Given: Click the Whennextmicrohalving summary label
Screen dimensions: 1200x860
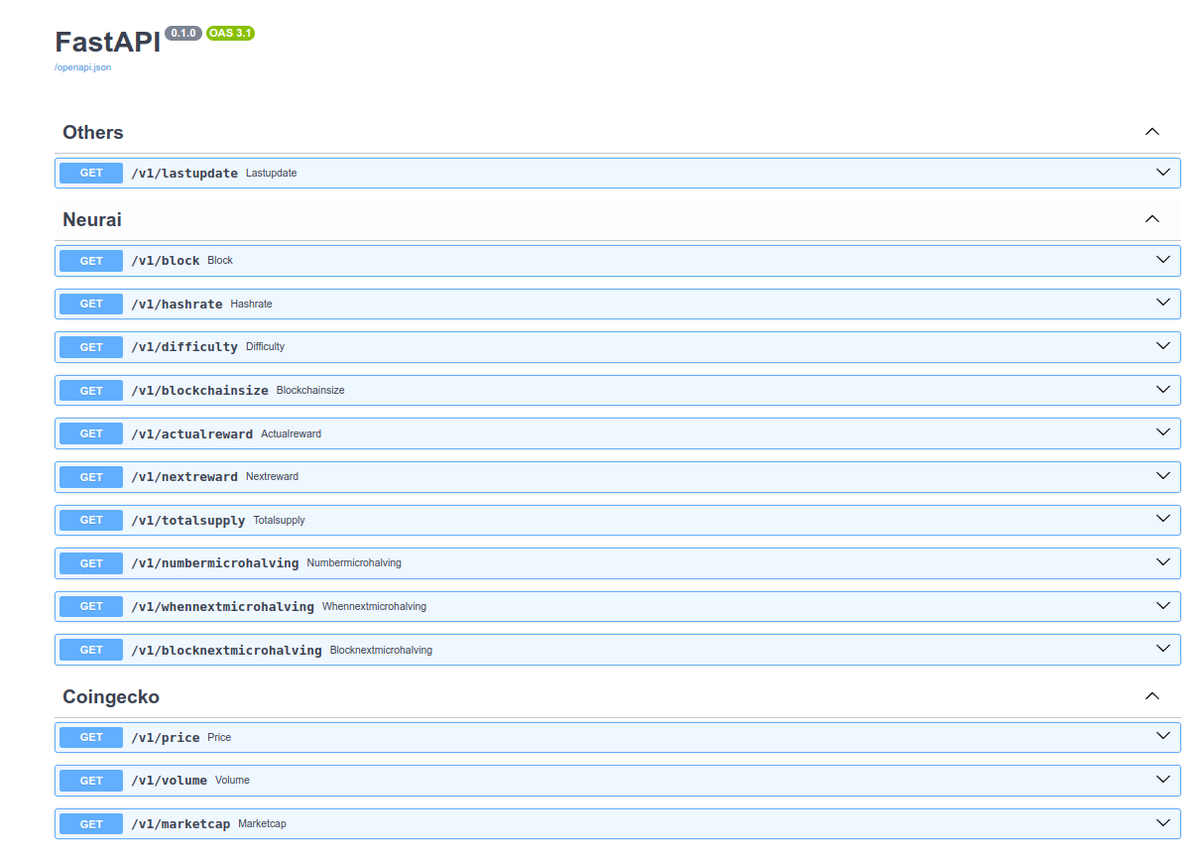Looking at the screenshot, I should [374, 607].
